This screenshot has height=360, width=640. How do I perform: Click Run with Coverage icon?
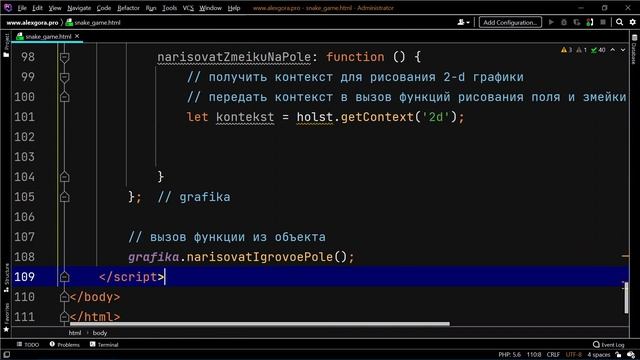pos(577,22)
